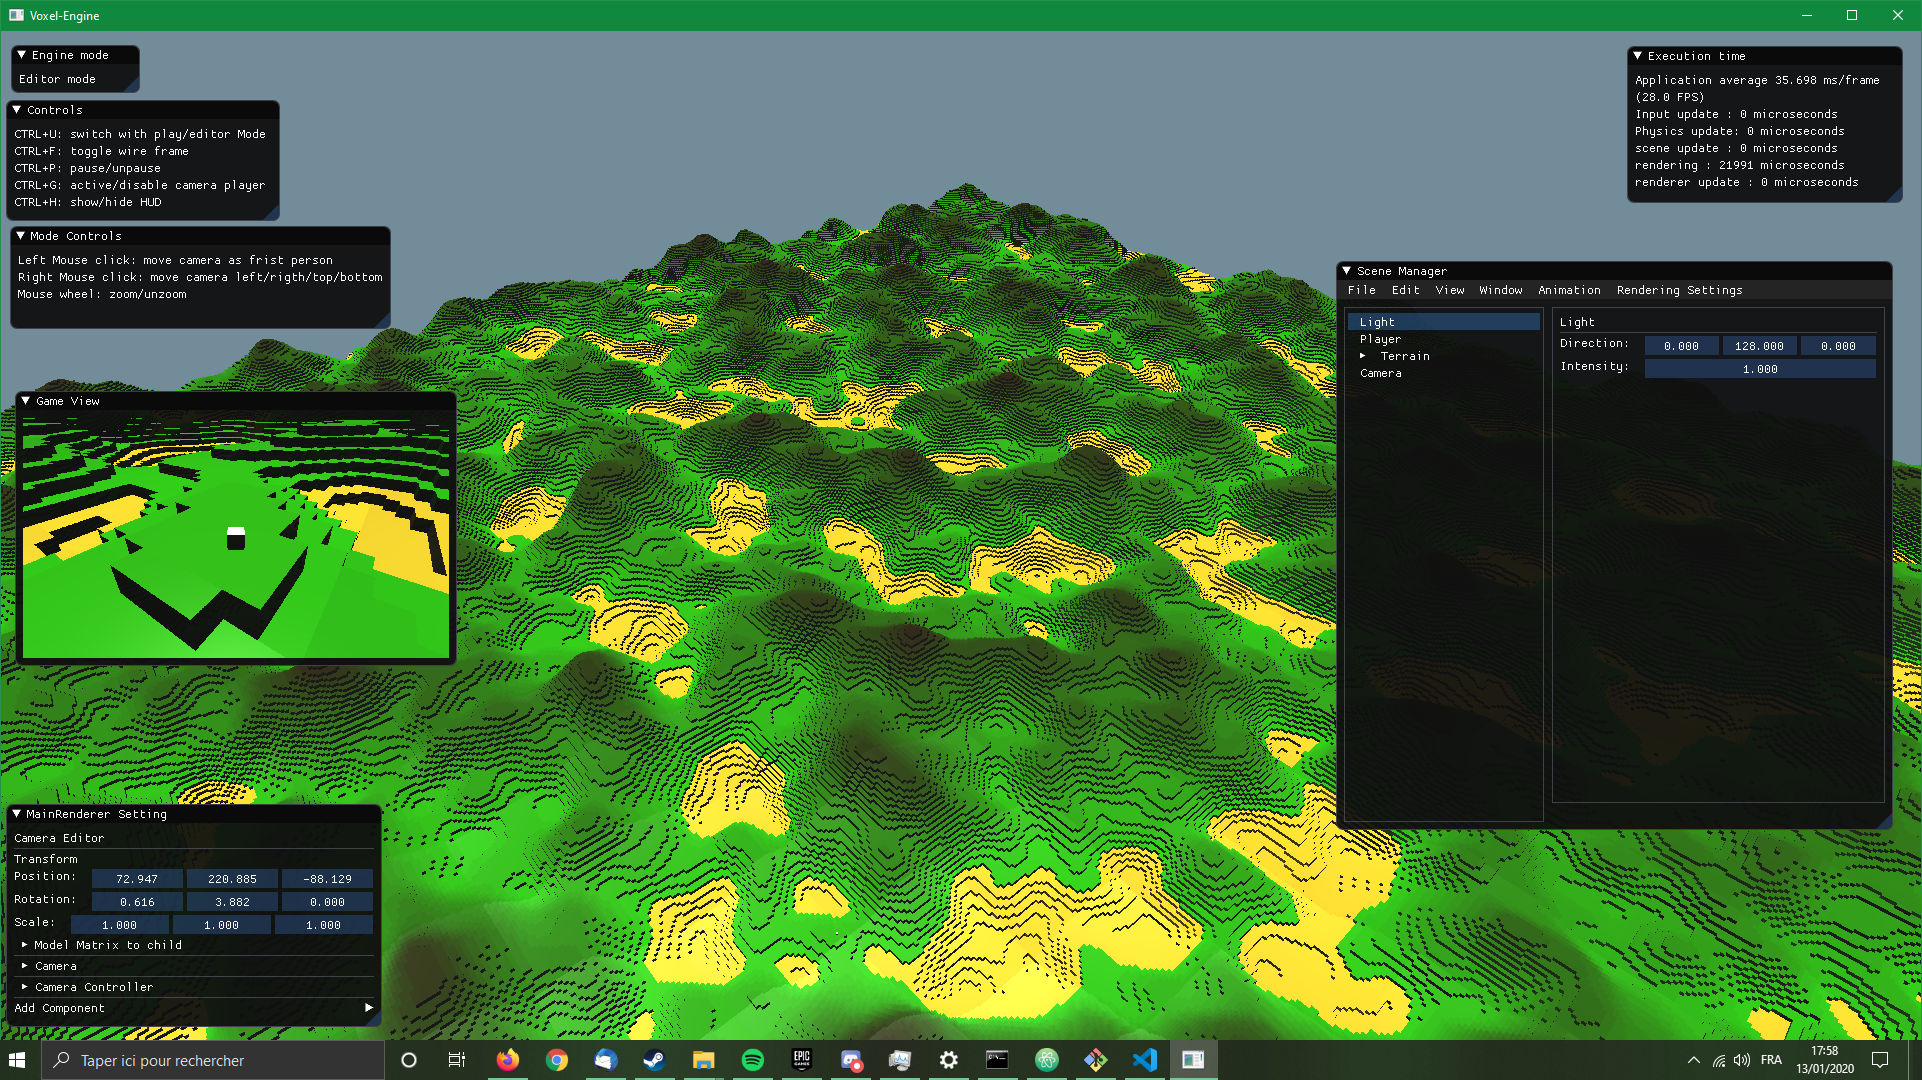Open Settings gear from the taskbar
The width and height of the screenshot is (1922, 1080).
pos(948,1060)
